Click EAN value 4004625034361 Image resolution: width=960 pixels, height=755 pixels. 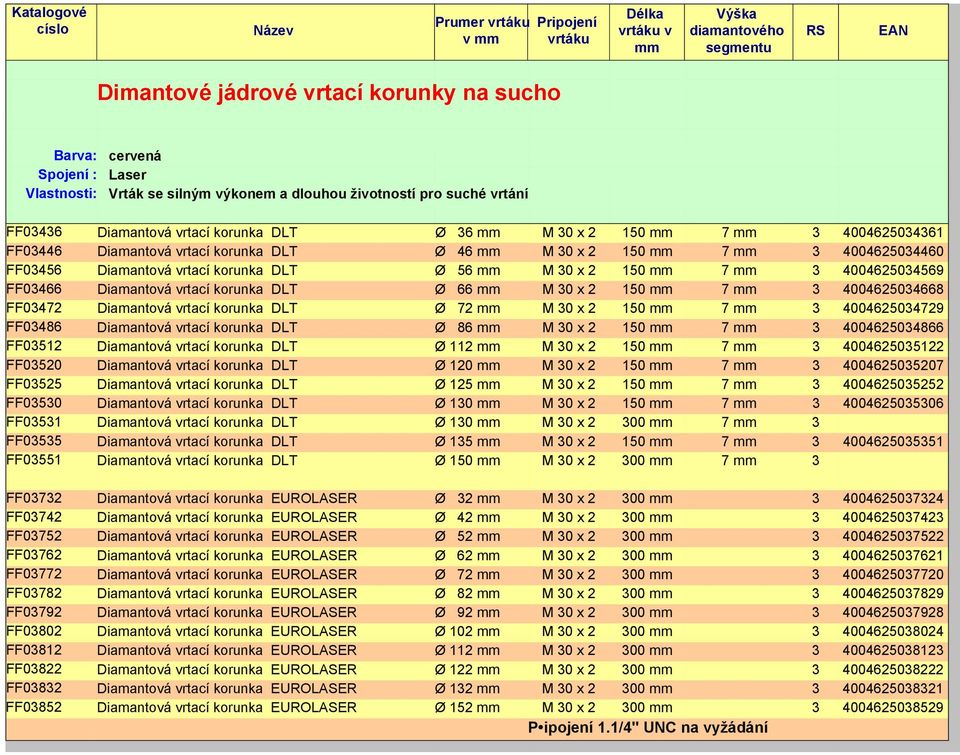893,233
